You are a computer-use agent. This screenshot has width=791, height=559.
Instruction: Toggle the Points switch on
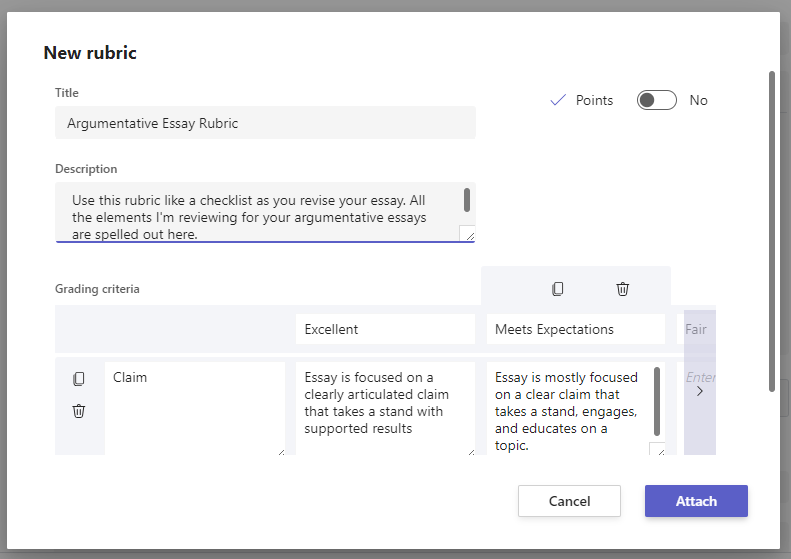[x=657, y=100]
